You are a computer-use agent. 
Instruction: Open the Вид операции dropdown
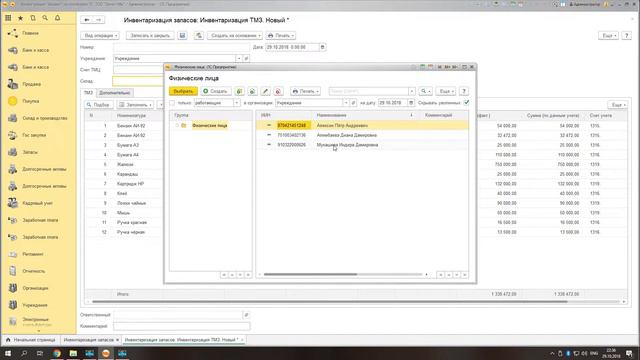point(100,36)
